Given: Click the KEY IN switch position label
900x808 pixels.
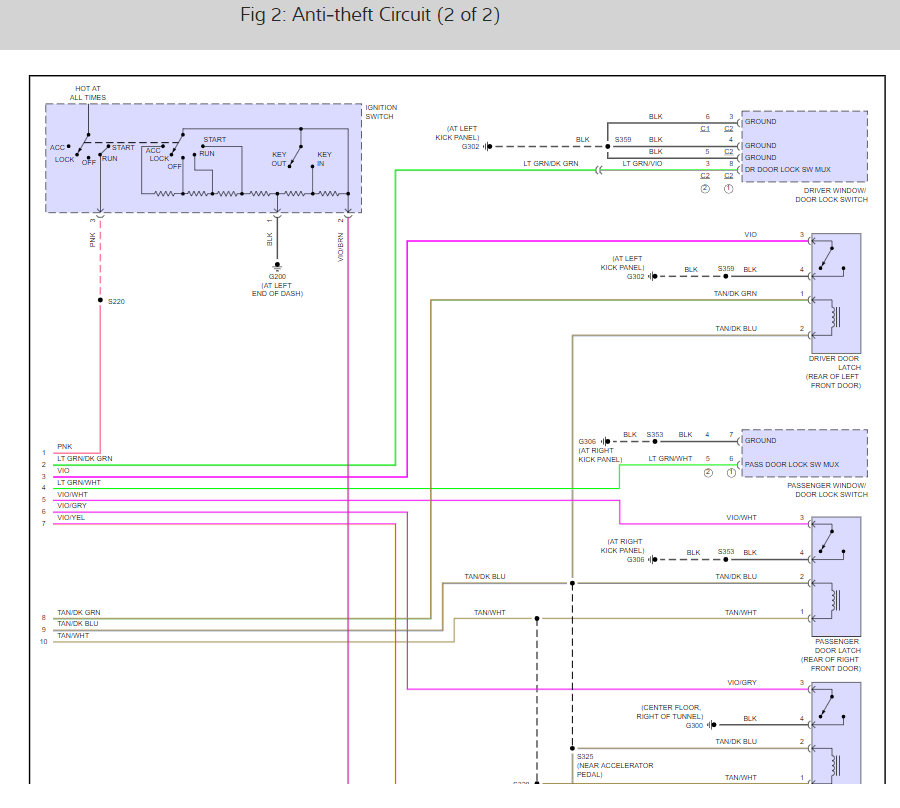Looking at the screenshot, I should coord(324,159).
